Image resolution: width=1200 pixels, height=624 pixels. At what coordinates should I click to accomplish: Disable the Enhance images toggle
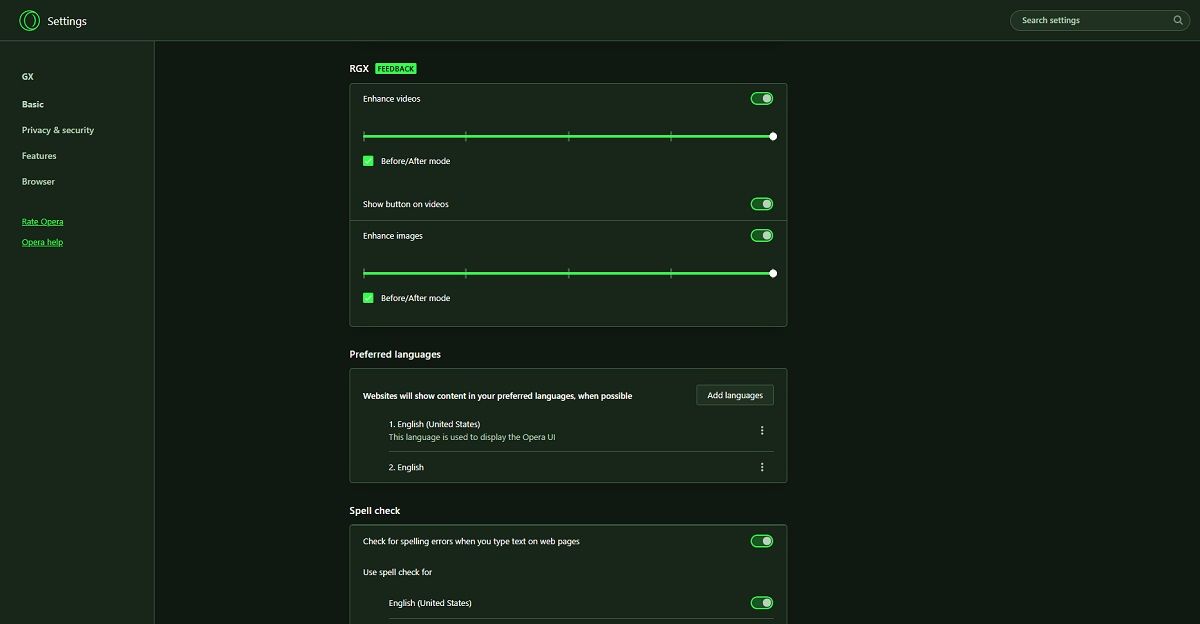[761, 235]
